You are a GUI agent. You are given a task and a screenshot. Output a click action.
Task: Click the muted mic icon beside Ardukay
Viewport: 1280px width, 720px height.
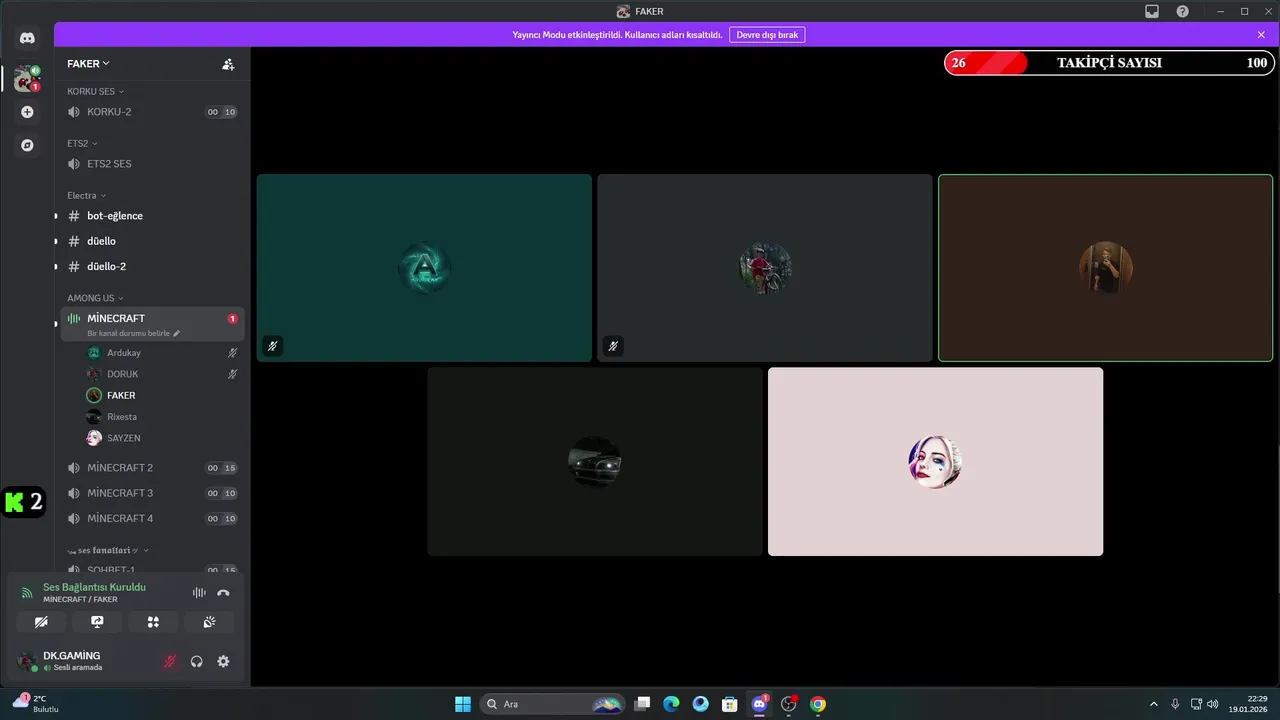click(232, 353)
